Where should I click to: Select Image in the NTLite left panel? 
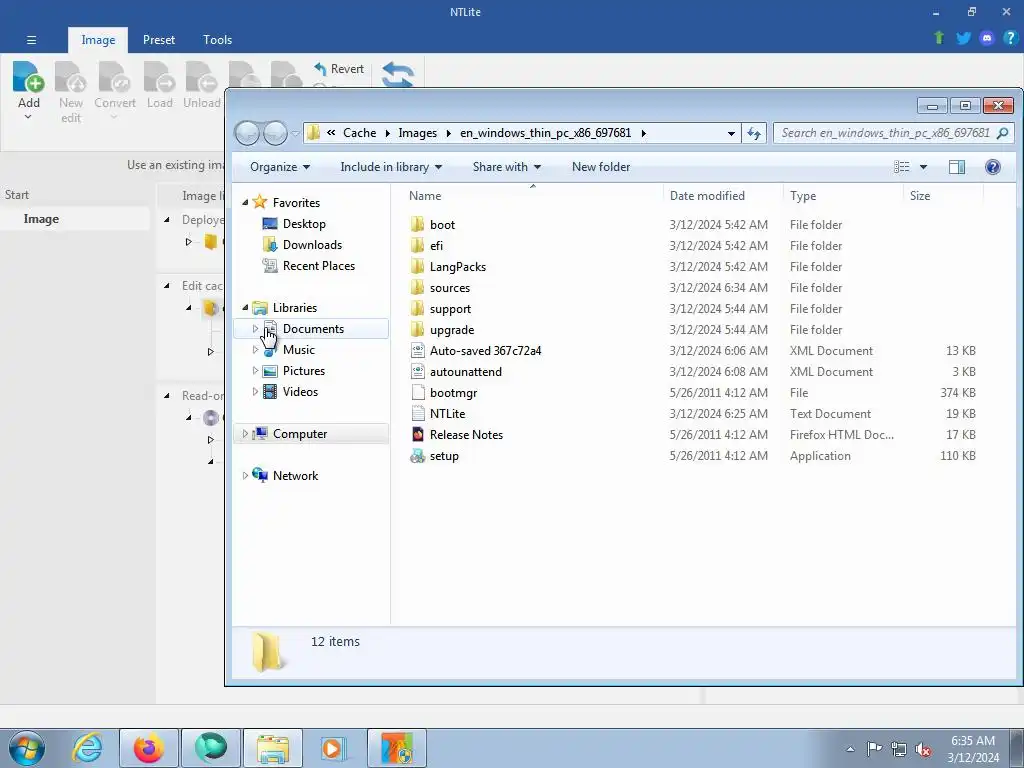pos(41,219)
